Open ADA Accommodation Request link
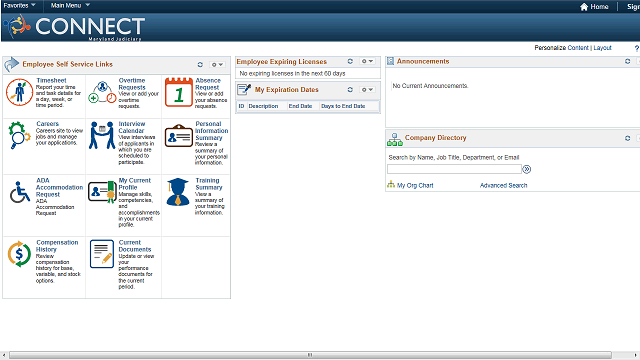The width and height of the screenshot is (640, 360). pyautogui.click(x=59, y=187)
